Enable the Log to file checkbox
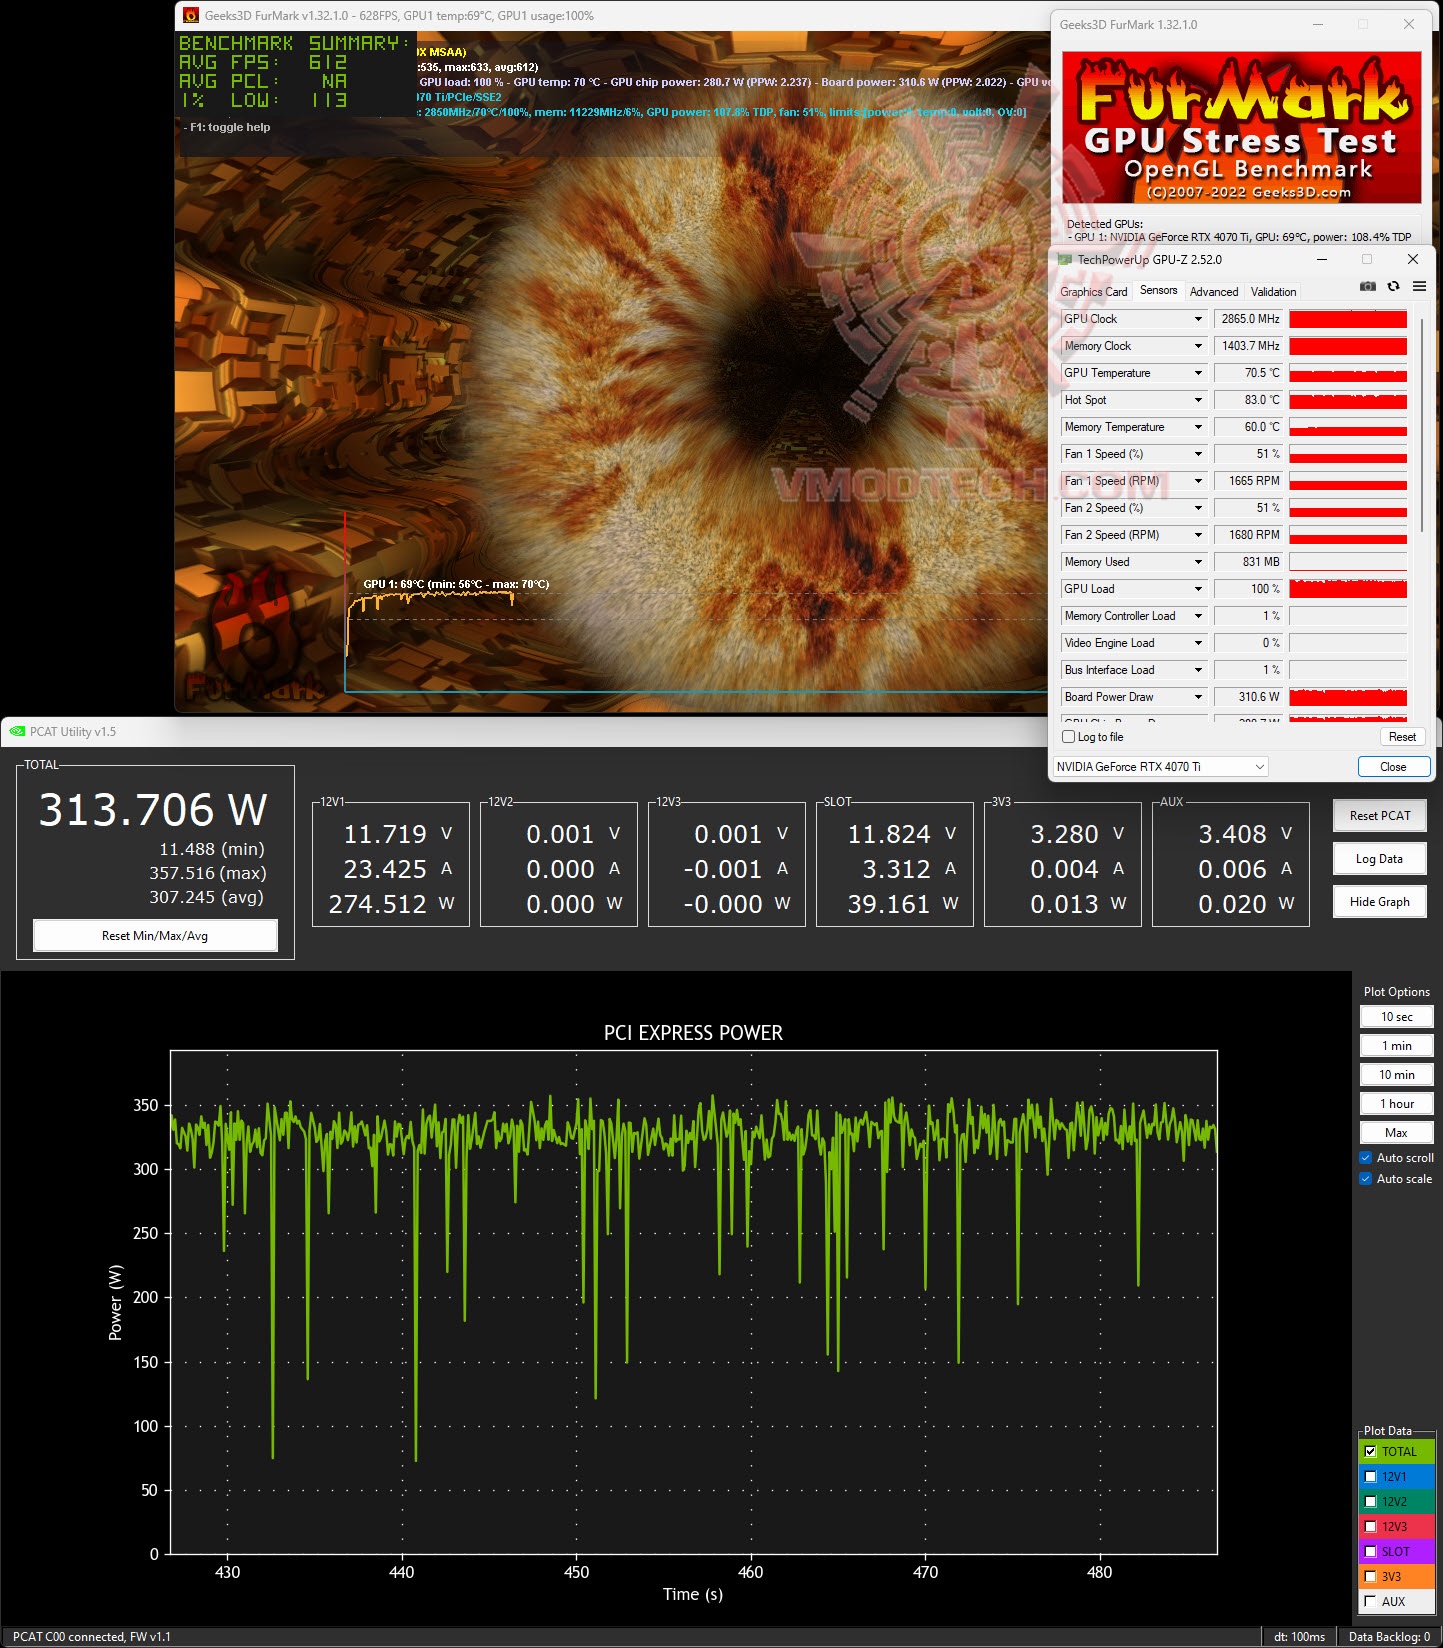 [1068, 737]
